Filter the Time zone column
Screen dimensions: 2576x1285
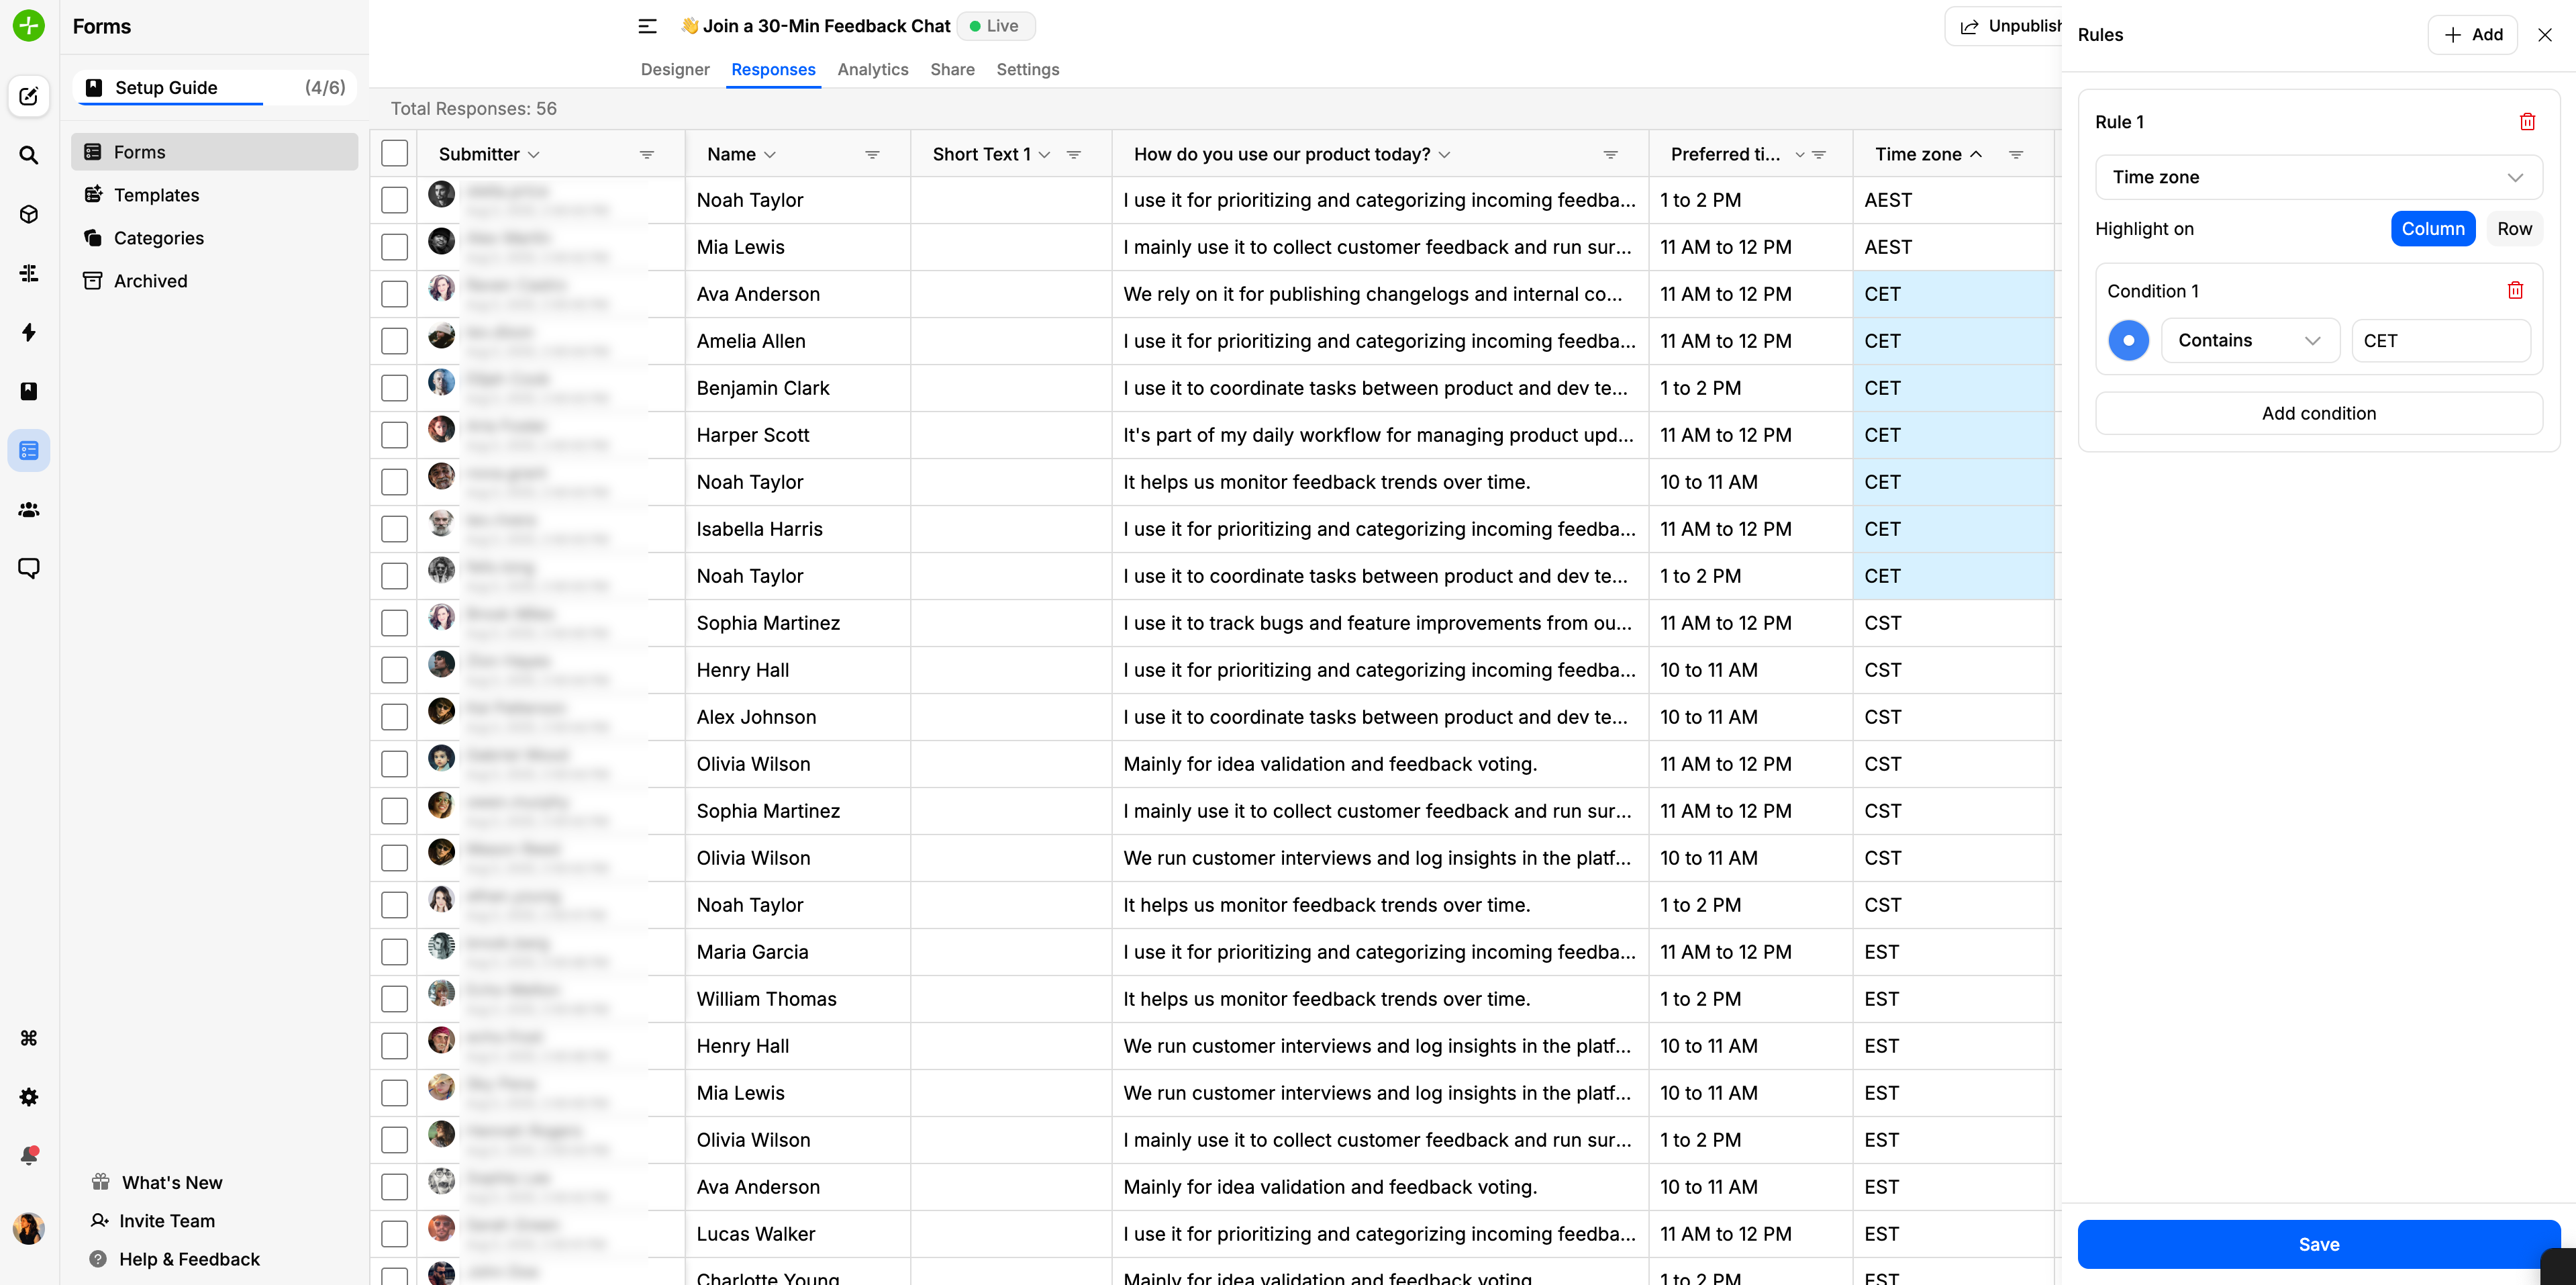click(x=2016, y=155)
